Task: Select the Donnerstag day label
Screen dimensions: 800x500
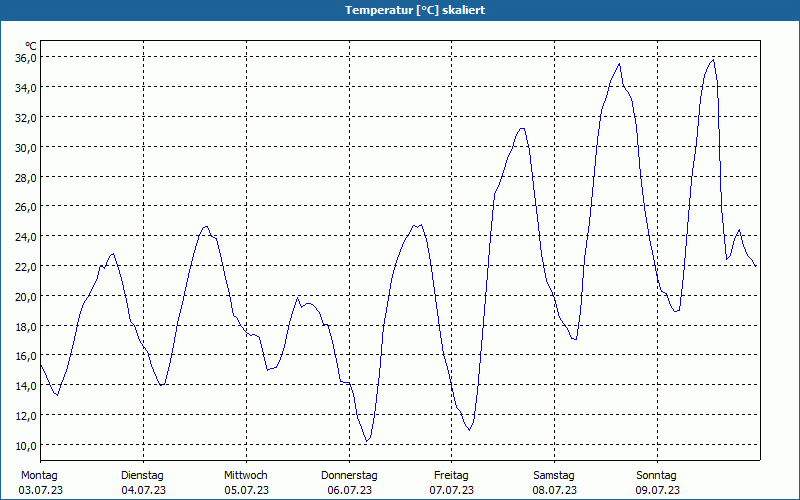Action: [x=349, y=475]
